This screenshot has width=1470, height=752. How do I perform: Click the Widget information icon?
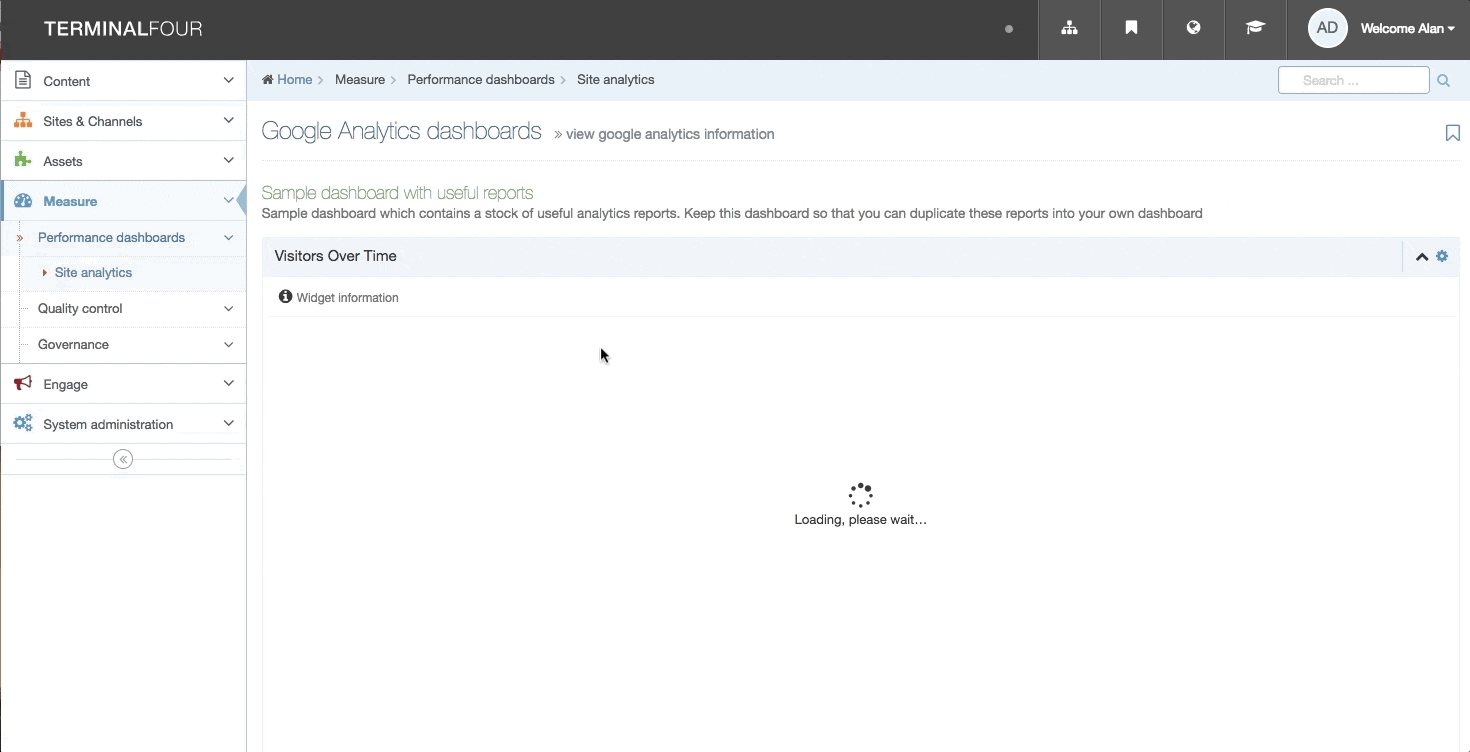tap(286, 297)
